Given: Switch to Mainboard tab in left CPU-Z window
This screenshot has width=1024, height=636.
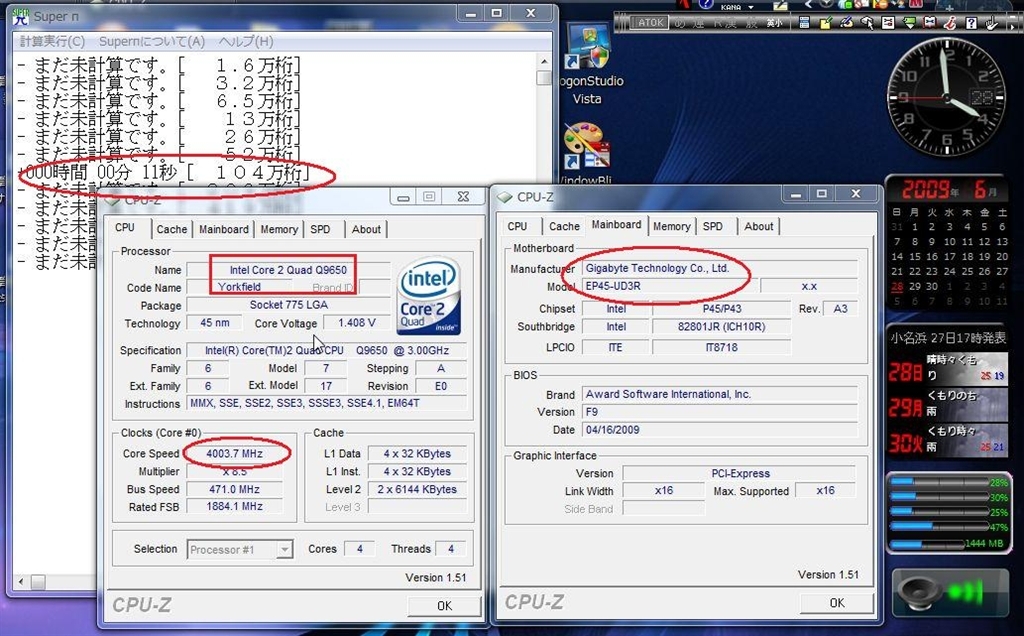Looking at the screenshot, I should pyautogui.click(x=223, y=229).
